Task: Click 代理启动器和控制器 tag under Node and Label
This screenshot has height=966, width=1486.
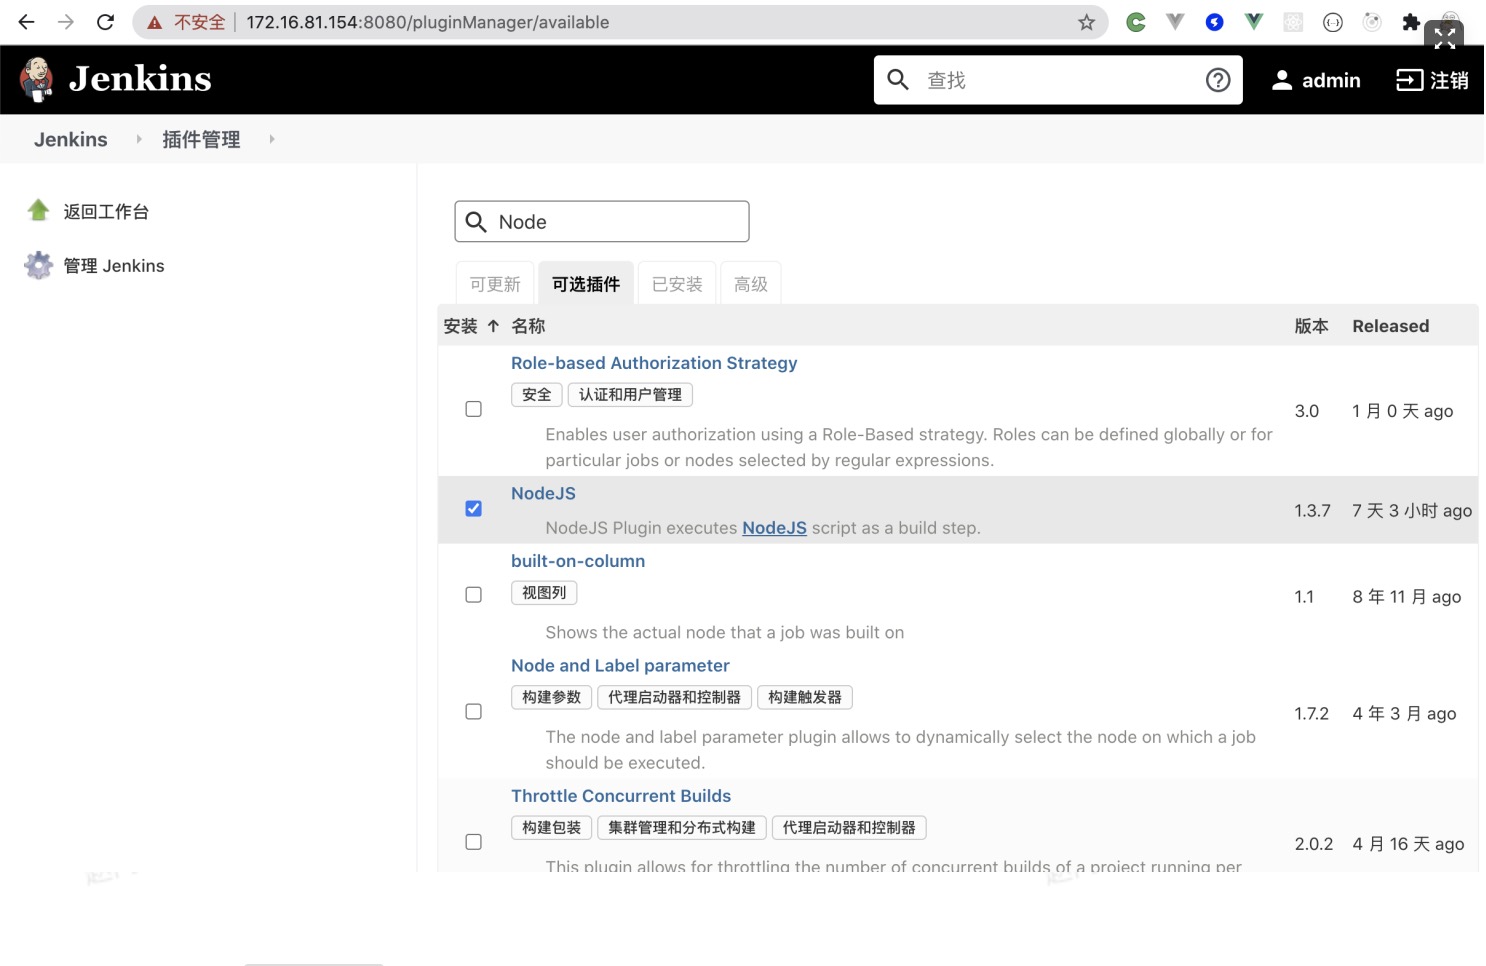Action: pyautogui.click(x=675, y=697)
